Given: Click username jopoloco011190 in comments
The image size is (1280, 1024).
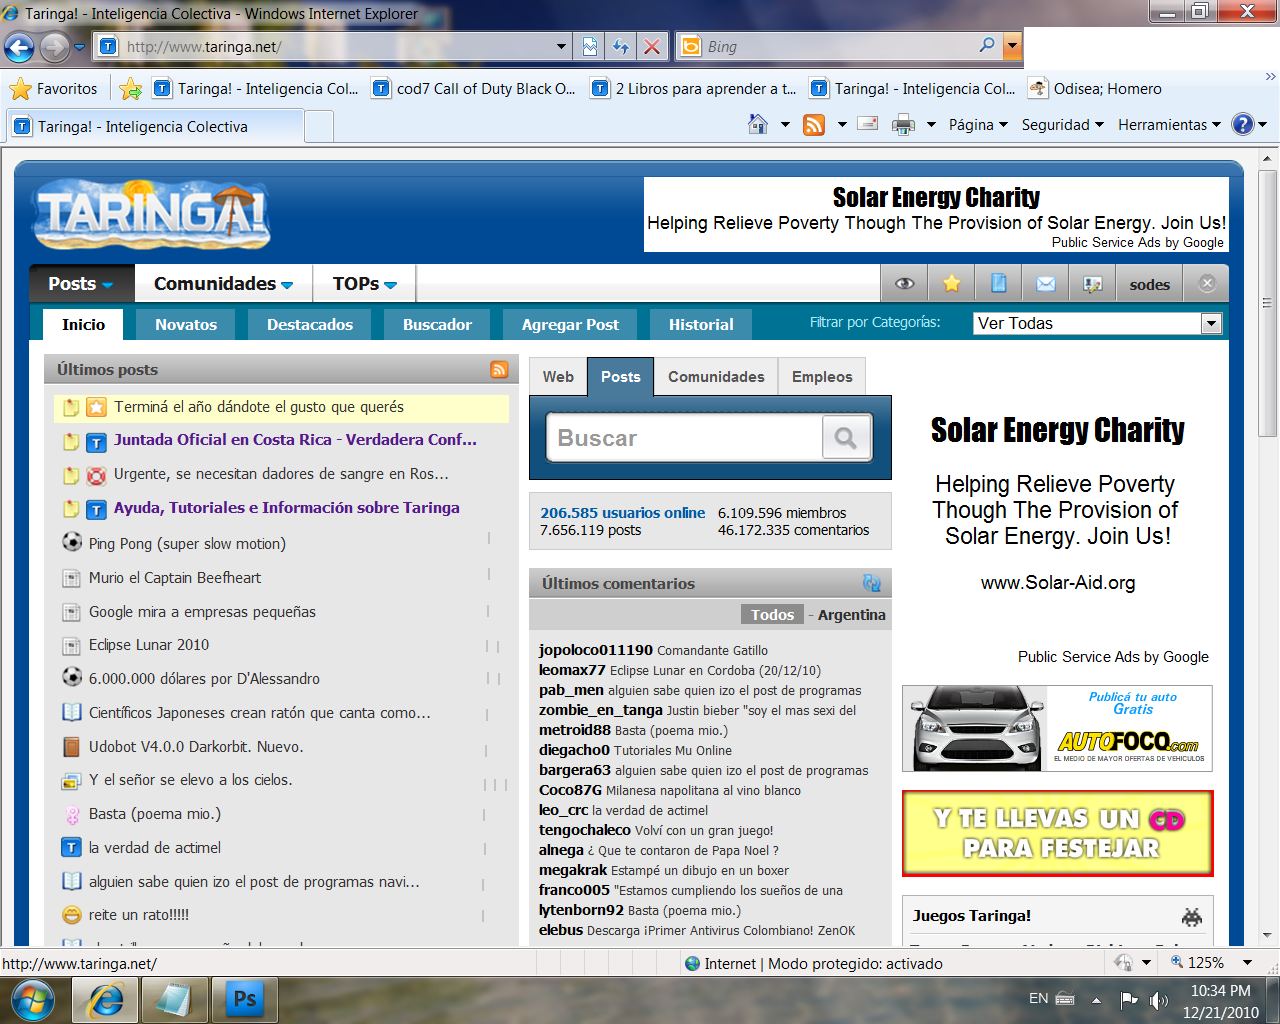Looking at the screenshot, I should tap(595, 650).
